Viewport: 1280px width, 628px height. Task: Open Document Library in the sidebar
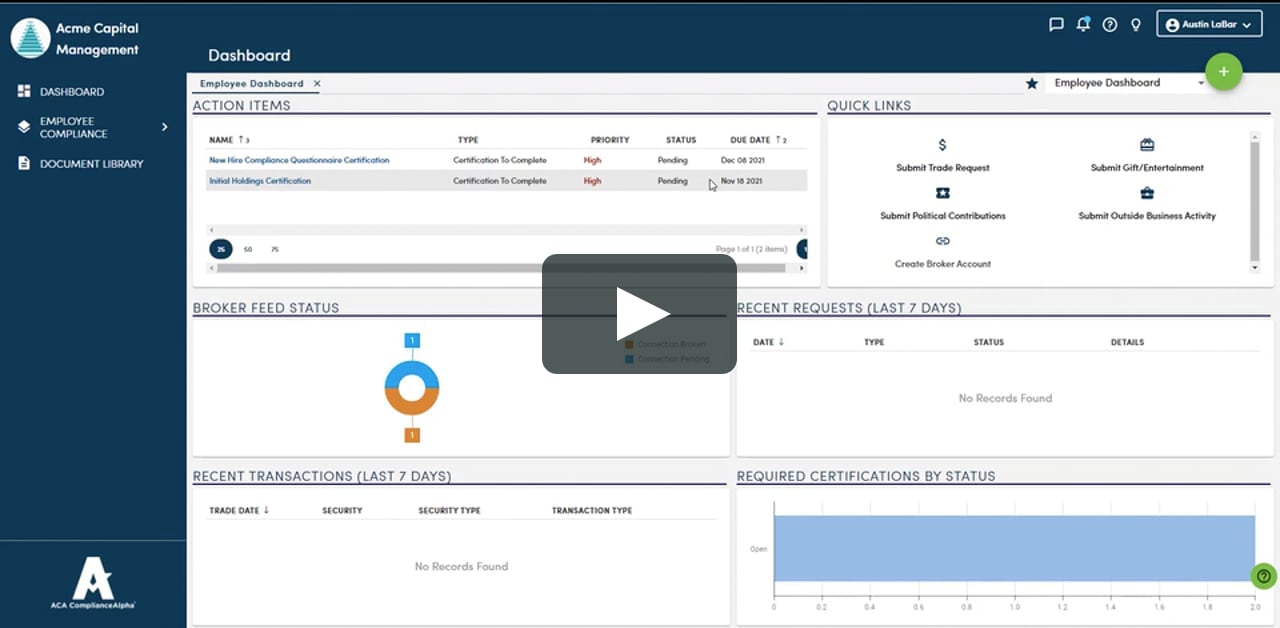point(92,164)
